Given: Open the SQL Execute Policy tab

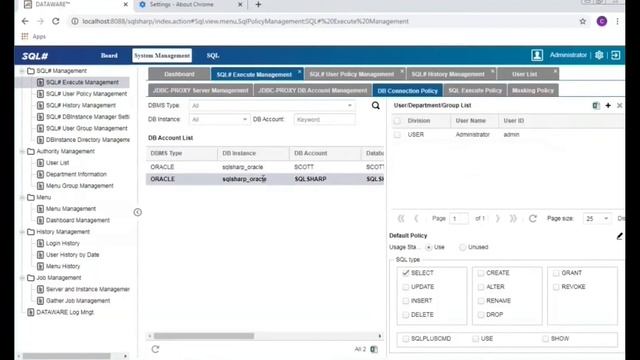Looking at the screenshot, I should pos(475,91).
